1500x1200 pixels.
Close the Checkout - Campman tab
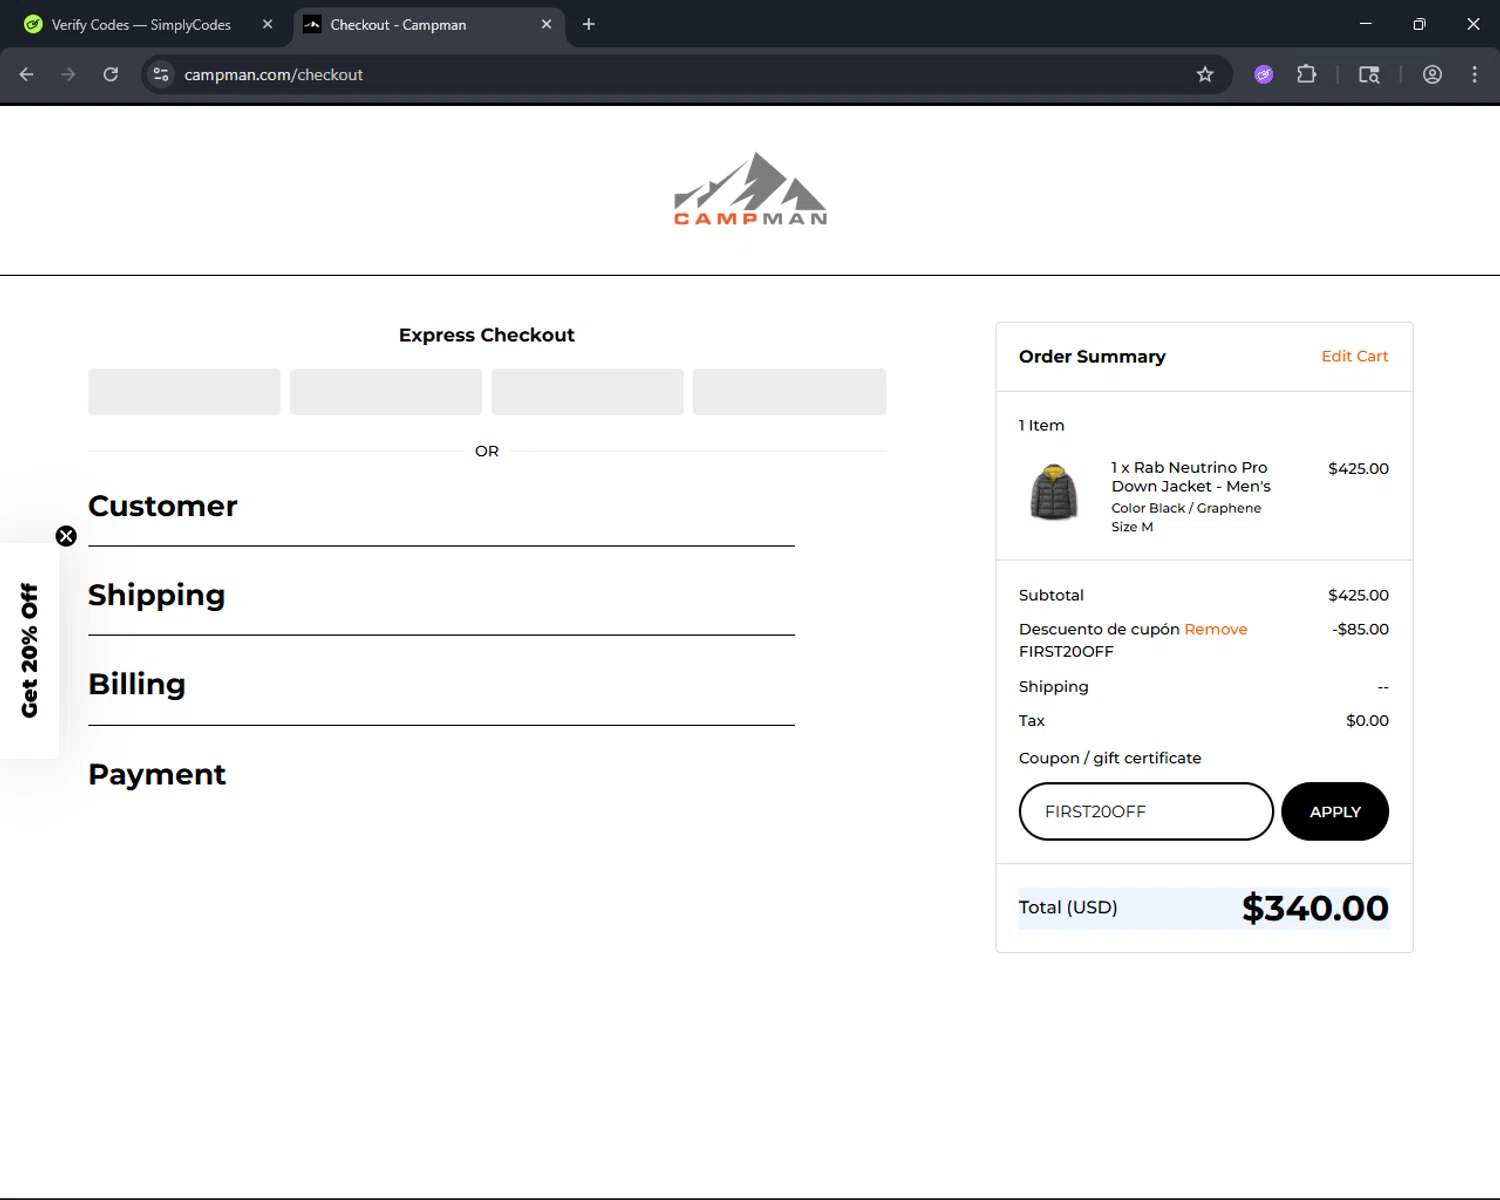[546, 24]
